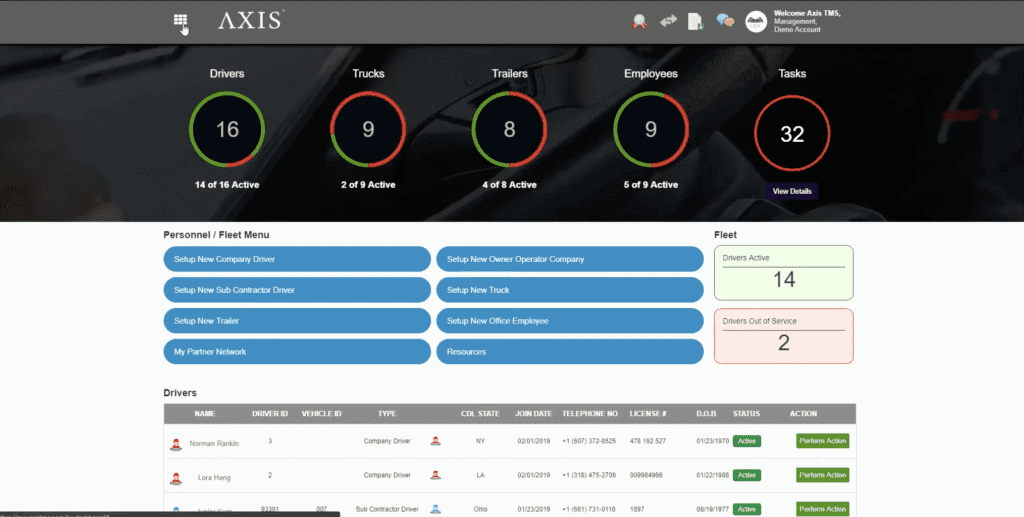The width and height of the screenshot is (1024, 517).
Task: Open the document icon in header
Action: [696, 21]
